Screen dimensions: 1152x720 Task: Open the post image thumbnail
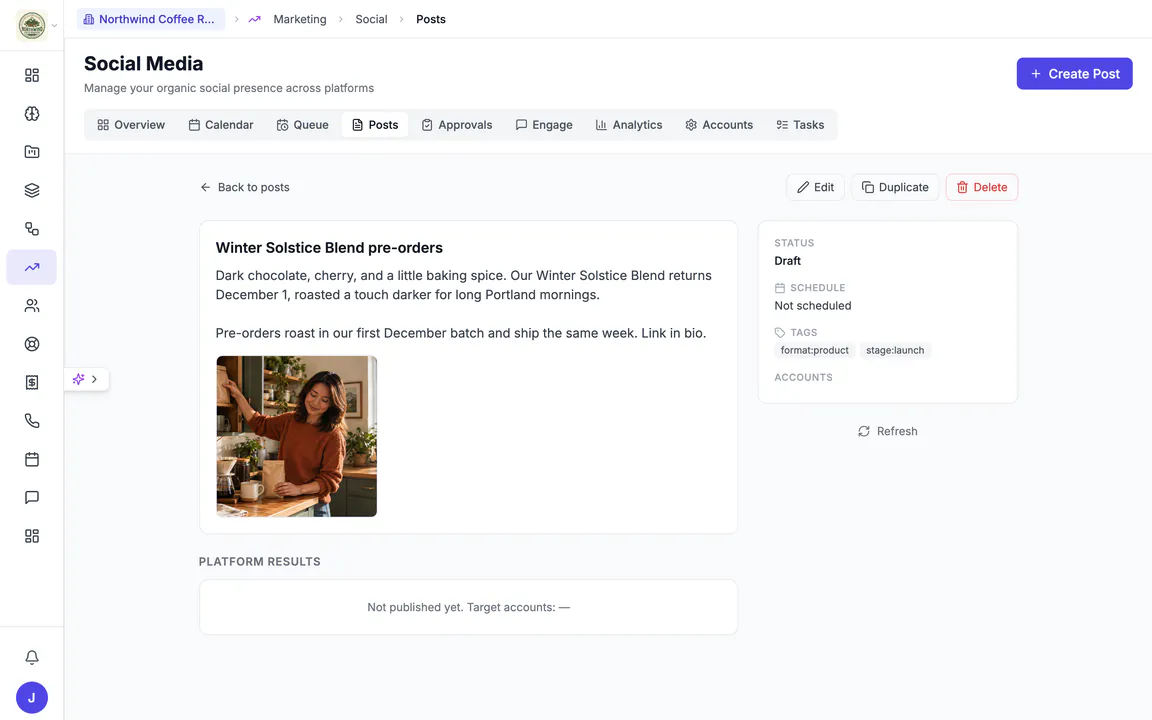pyautogui.click(x=296, y=436)
